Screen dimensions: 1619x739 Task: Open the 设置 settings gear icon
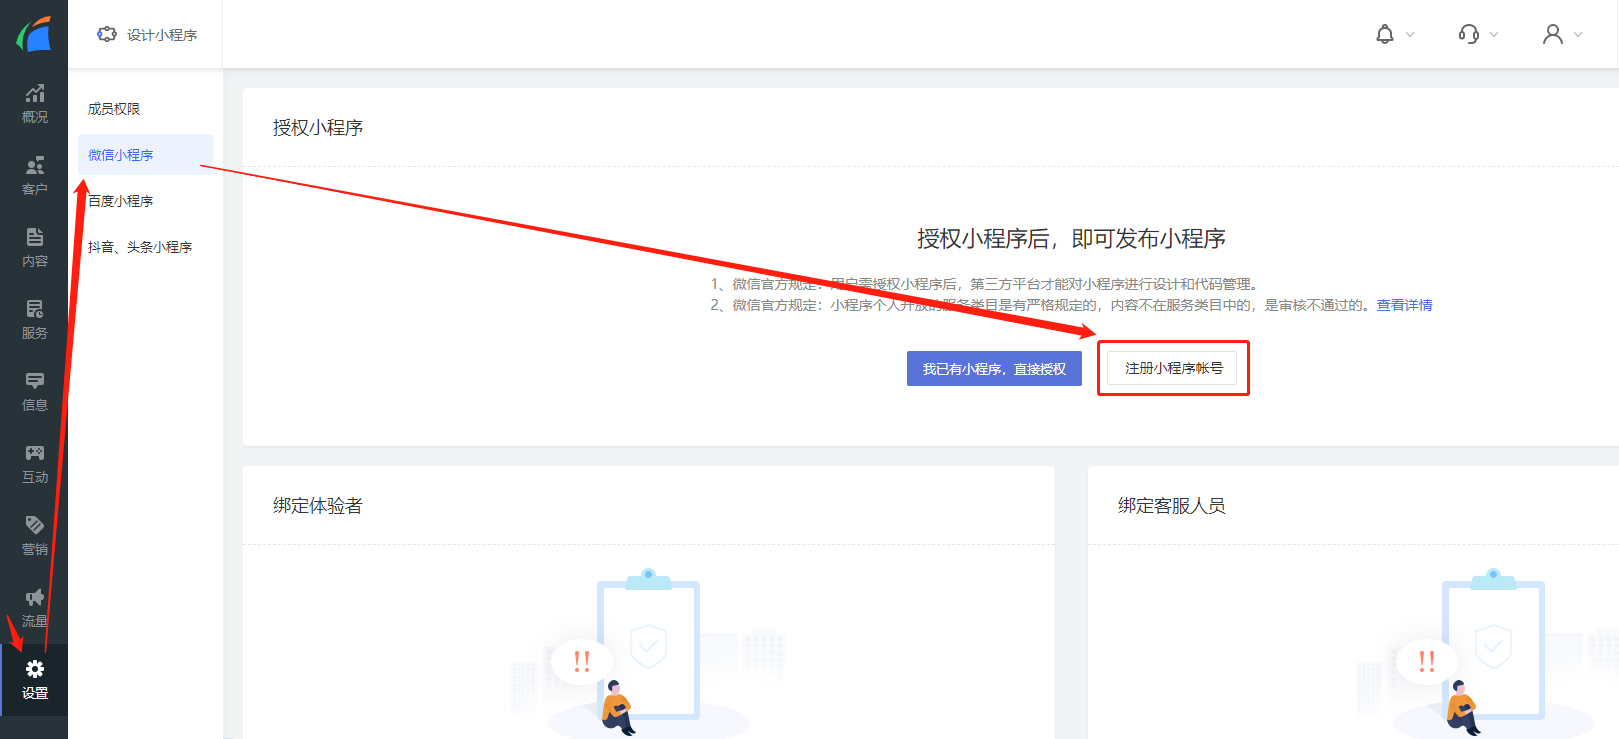click(x=34, y=670)
